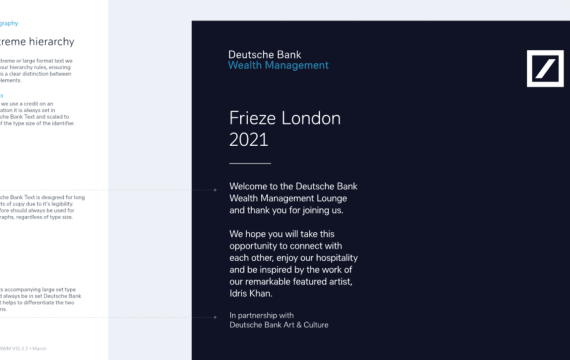This screenshot has height=360, width=570.
Task: Click the We hope you will take paragraph
Action: [x=293, y=264]
